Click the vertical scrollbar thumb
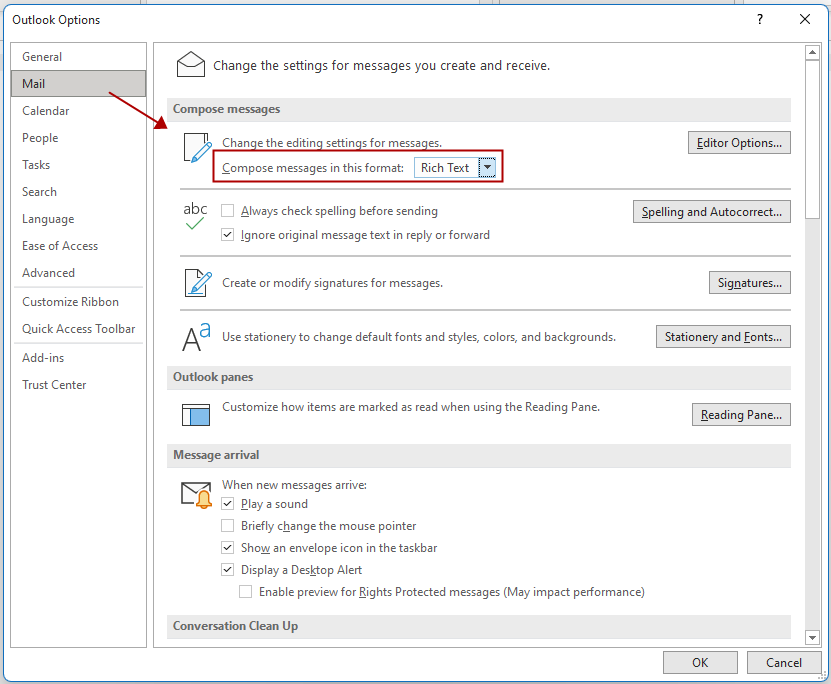Image resolution: width=831 pixels, height=684 pixels. click(812, 139)
